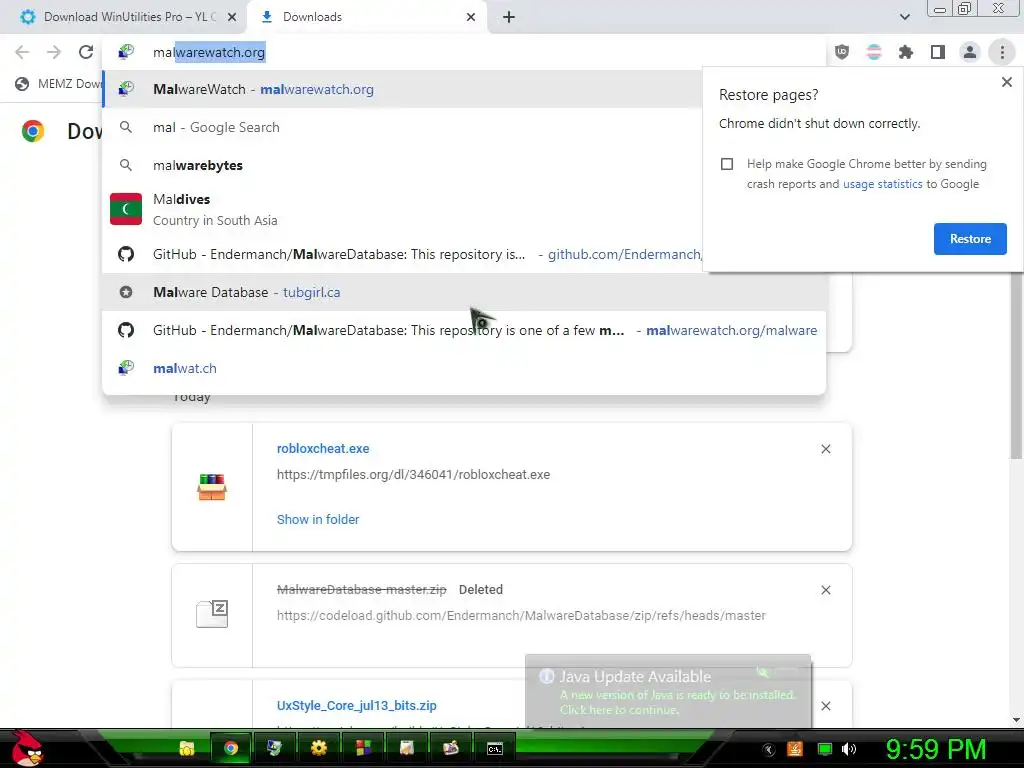Screen dimensions: 1024x768
Task: Open robloxcheat.exe download link
Action: coord(323,449)
